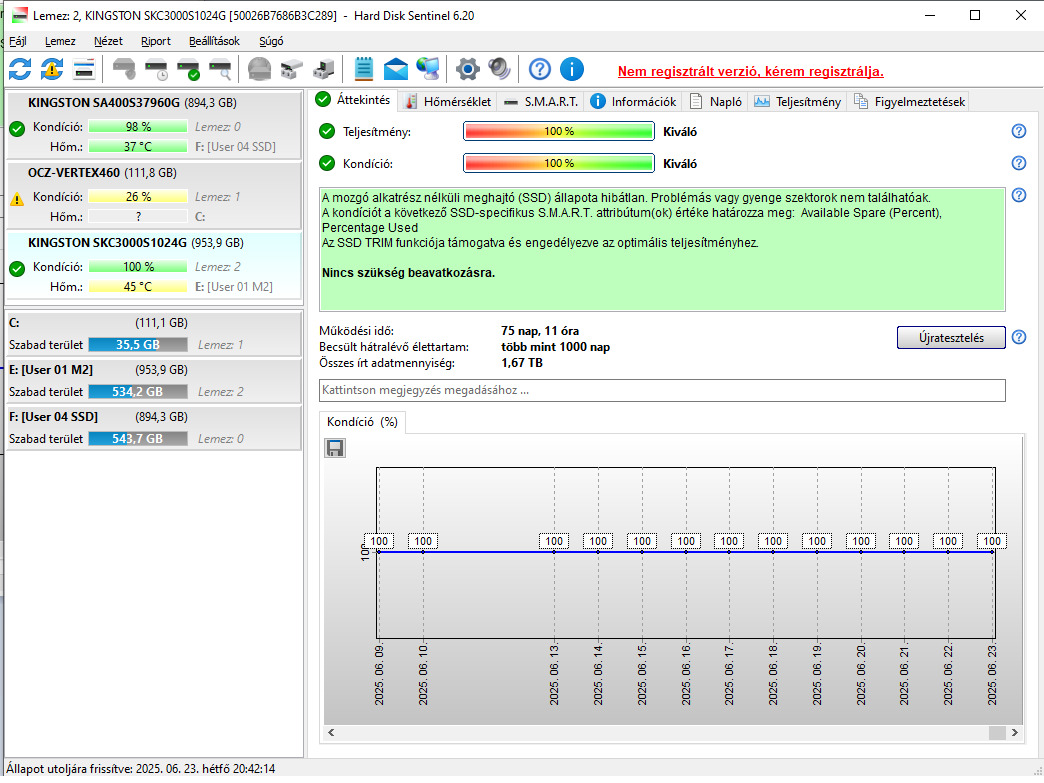
Task: Click the blue refresh arrows toolbar icon
Action: click(x=20, y=69)
